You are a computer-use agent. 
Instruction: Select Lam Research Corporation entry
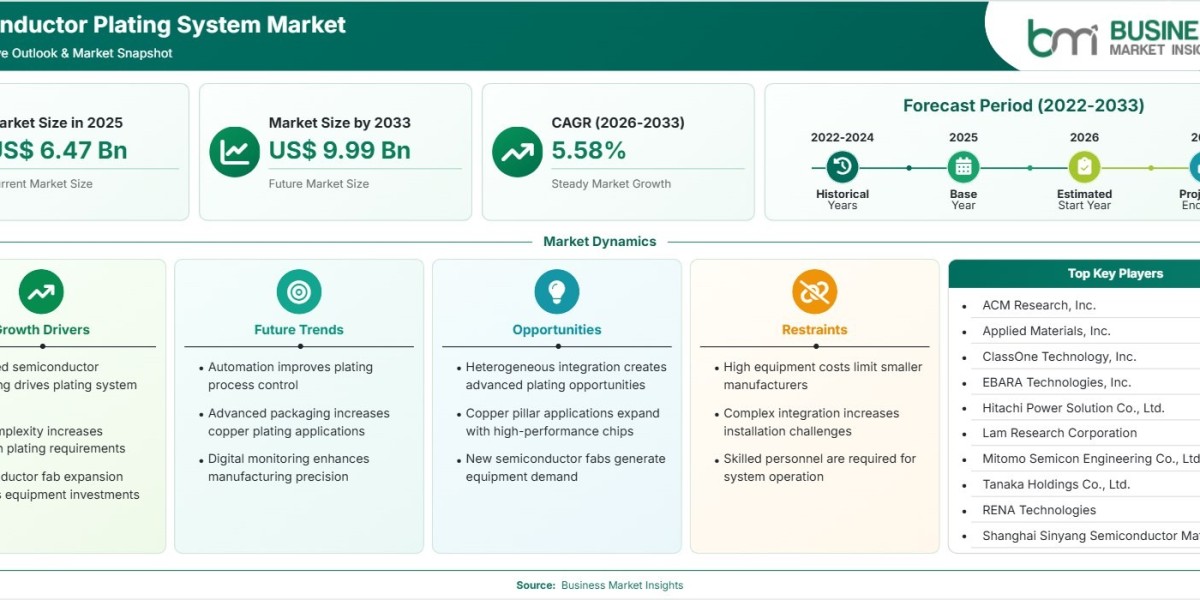point(1059,433)
